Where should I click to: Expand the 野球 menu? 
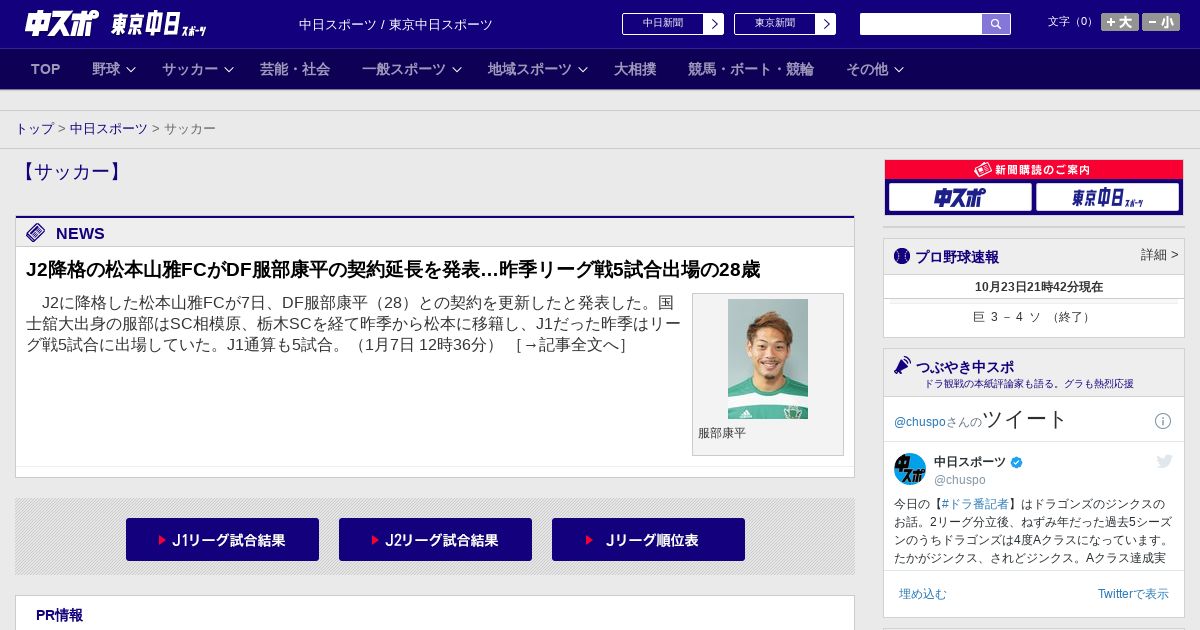114,69
